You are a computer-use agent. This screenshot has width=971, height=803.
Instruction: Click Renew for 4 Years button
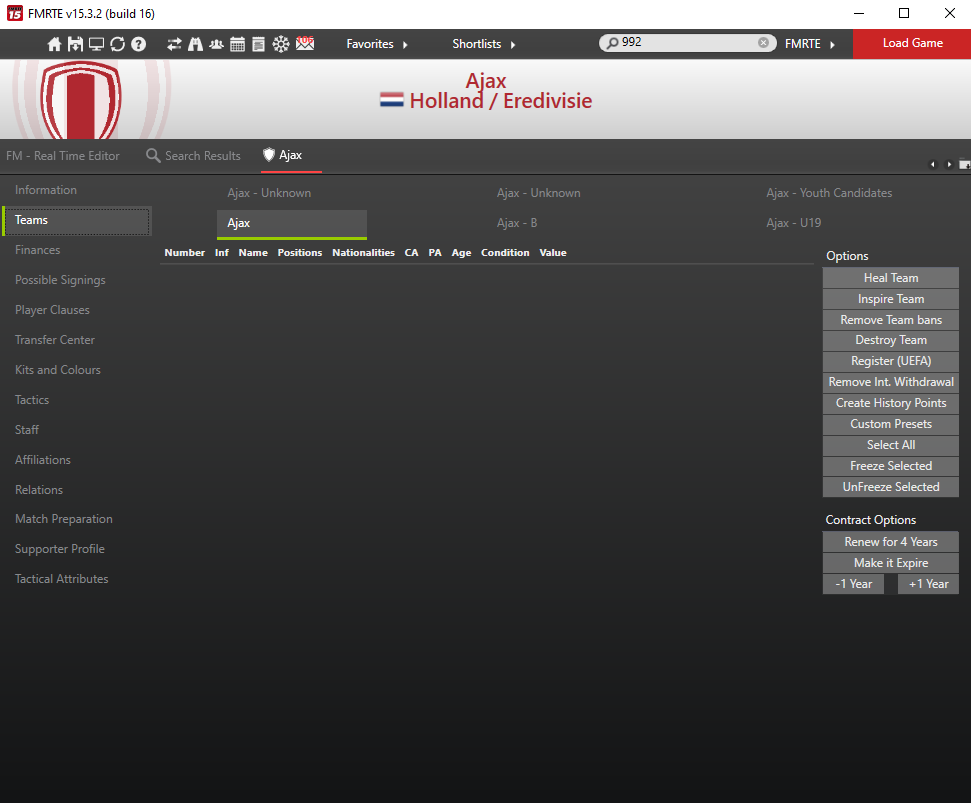890,542
